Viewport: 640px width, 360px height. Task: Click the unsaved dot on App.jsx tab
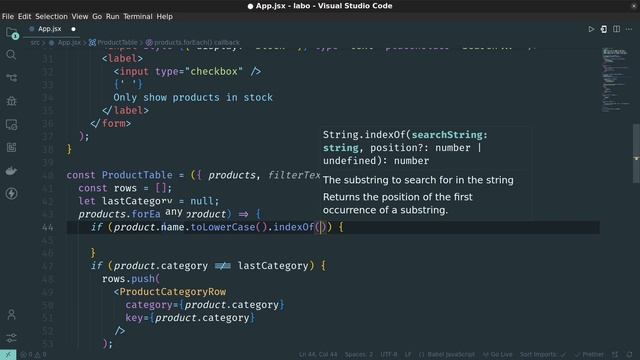pos(73,29)
